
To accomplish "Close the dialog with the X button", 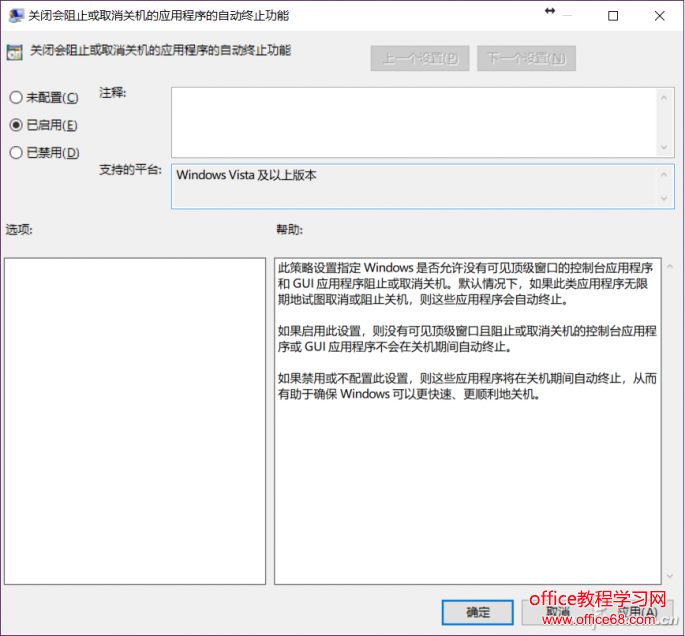I will click(x=659, y=16).
